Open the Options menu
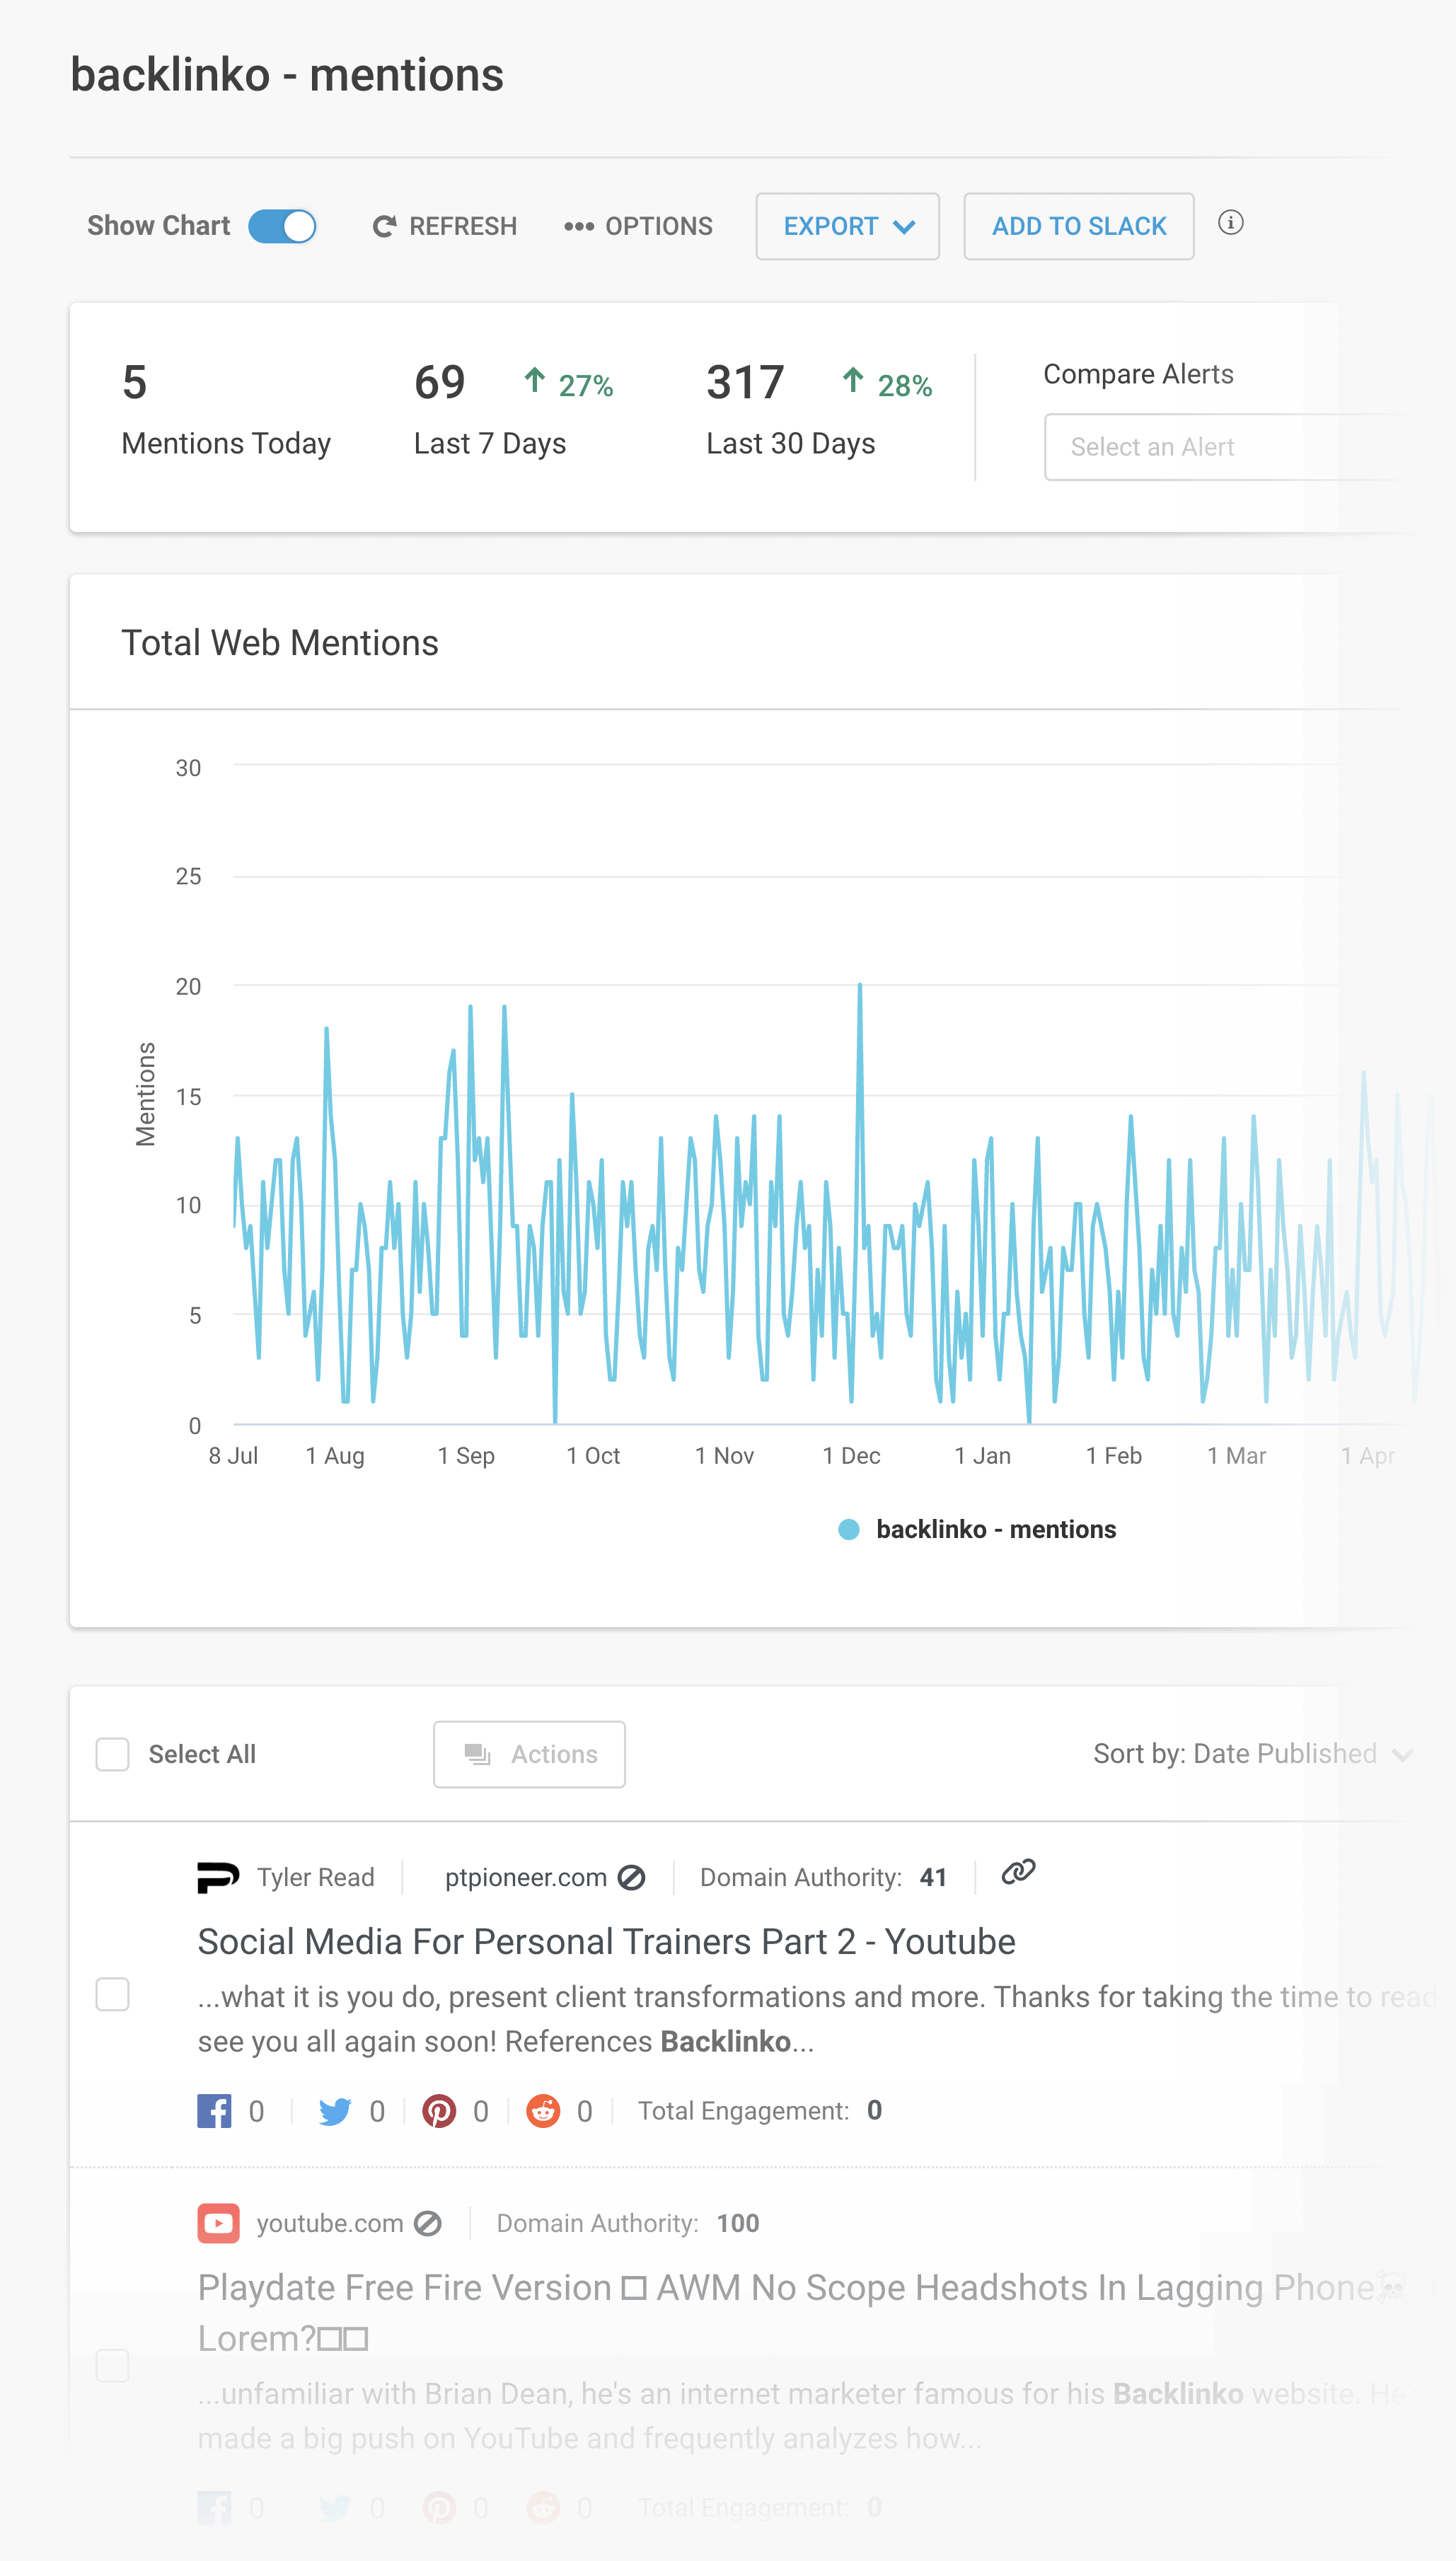Viewport: 1456px width, 2561px height. 637,226
